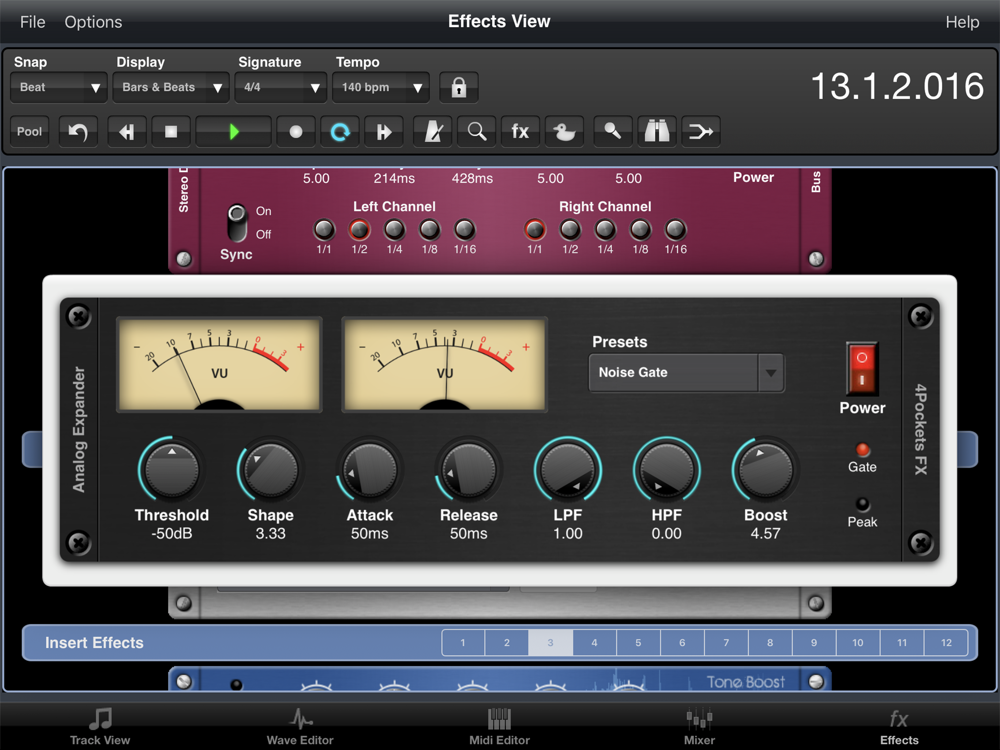Click the Attack knob
Image resolution: width=1000 pixels, height=750 pixels.
click(x=369, y=470)
